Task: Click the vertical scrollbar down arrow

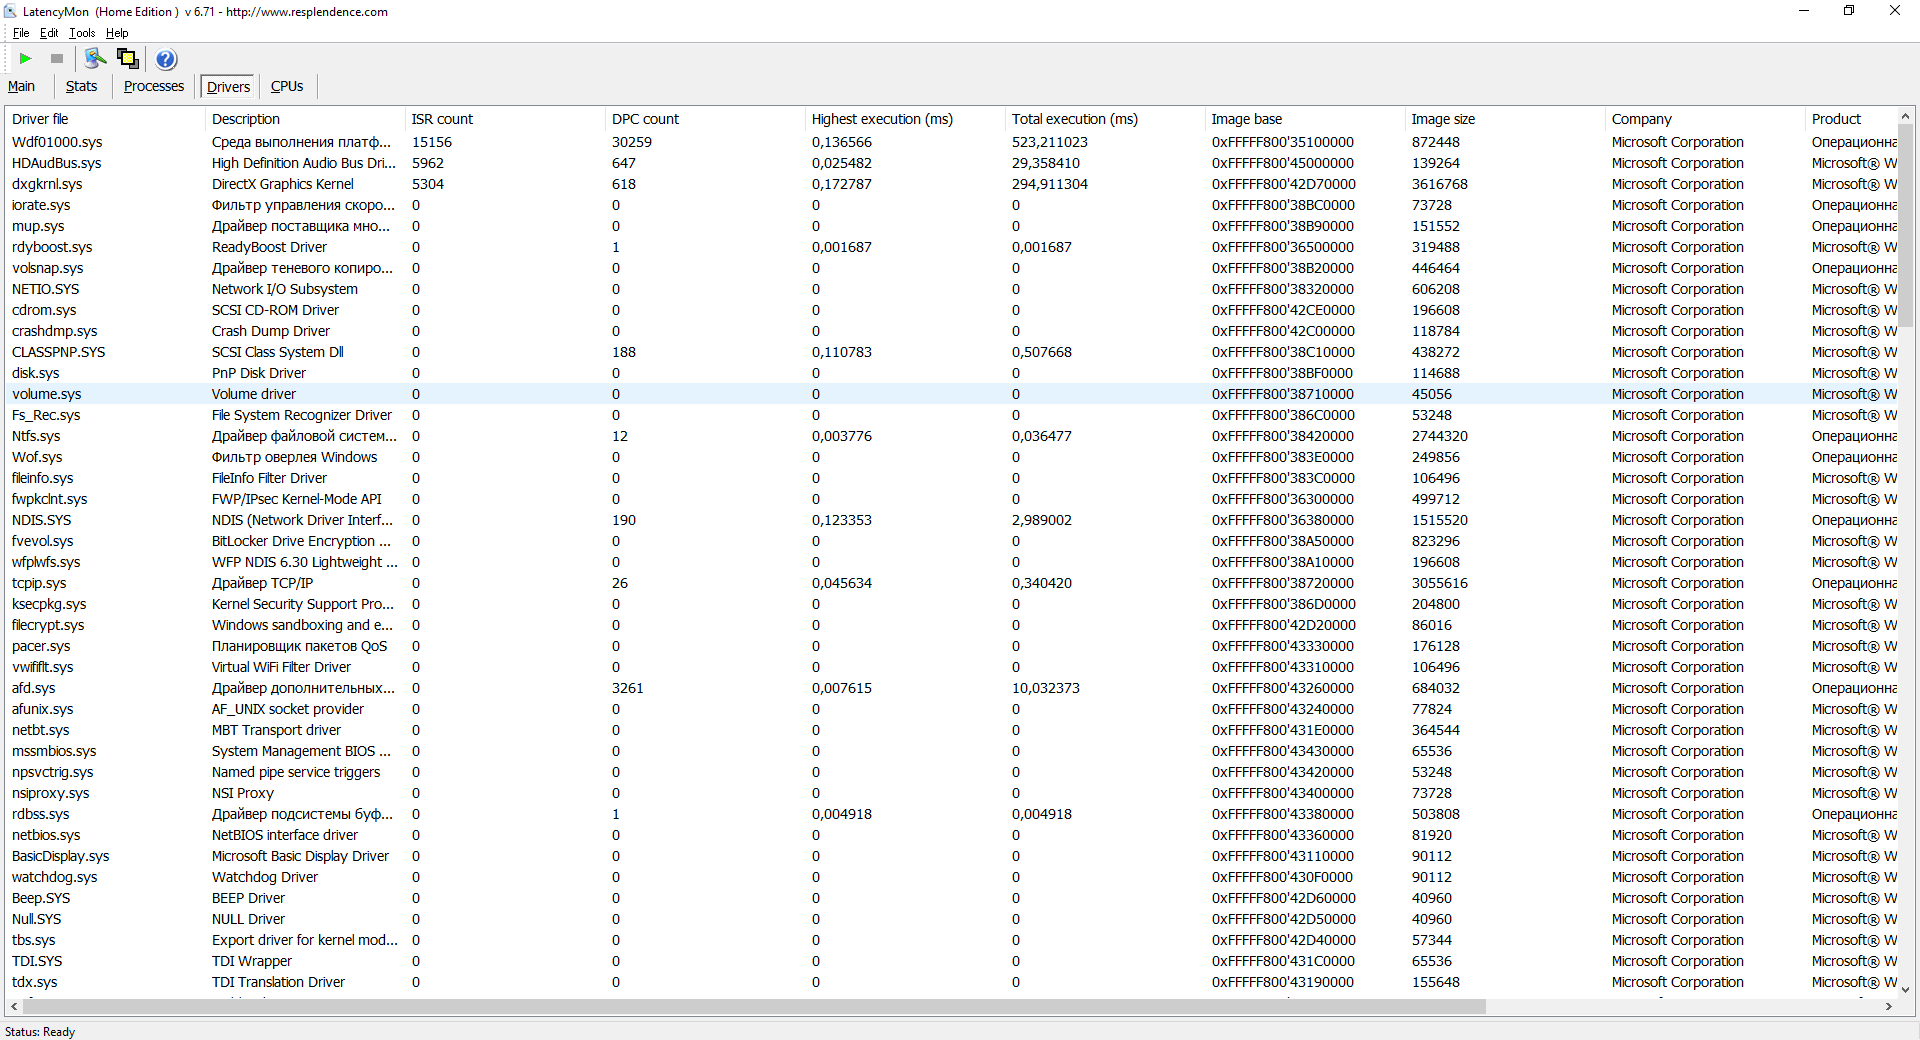Action: [x=1905, y=989]
